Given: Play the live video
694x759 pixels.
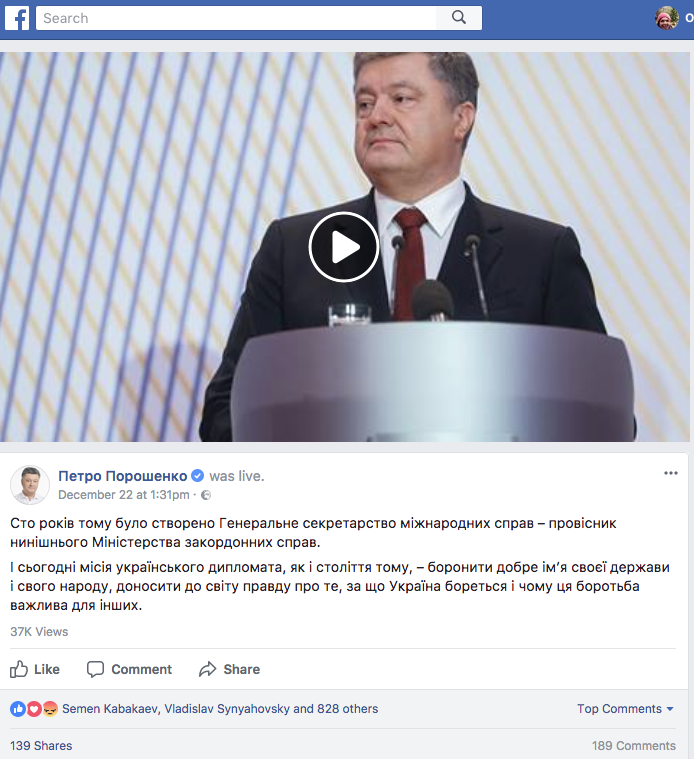Looking at the screenshot, I should 344,247.
